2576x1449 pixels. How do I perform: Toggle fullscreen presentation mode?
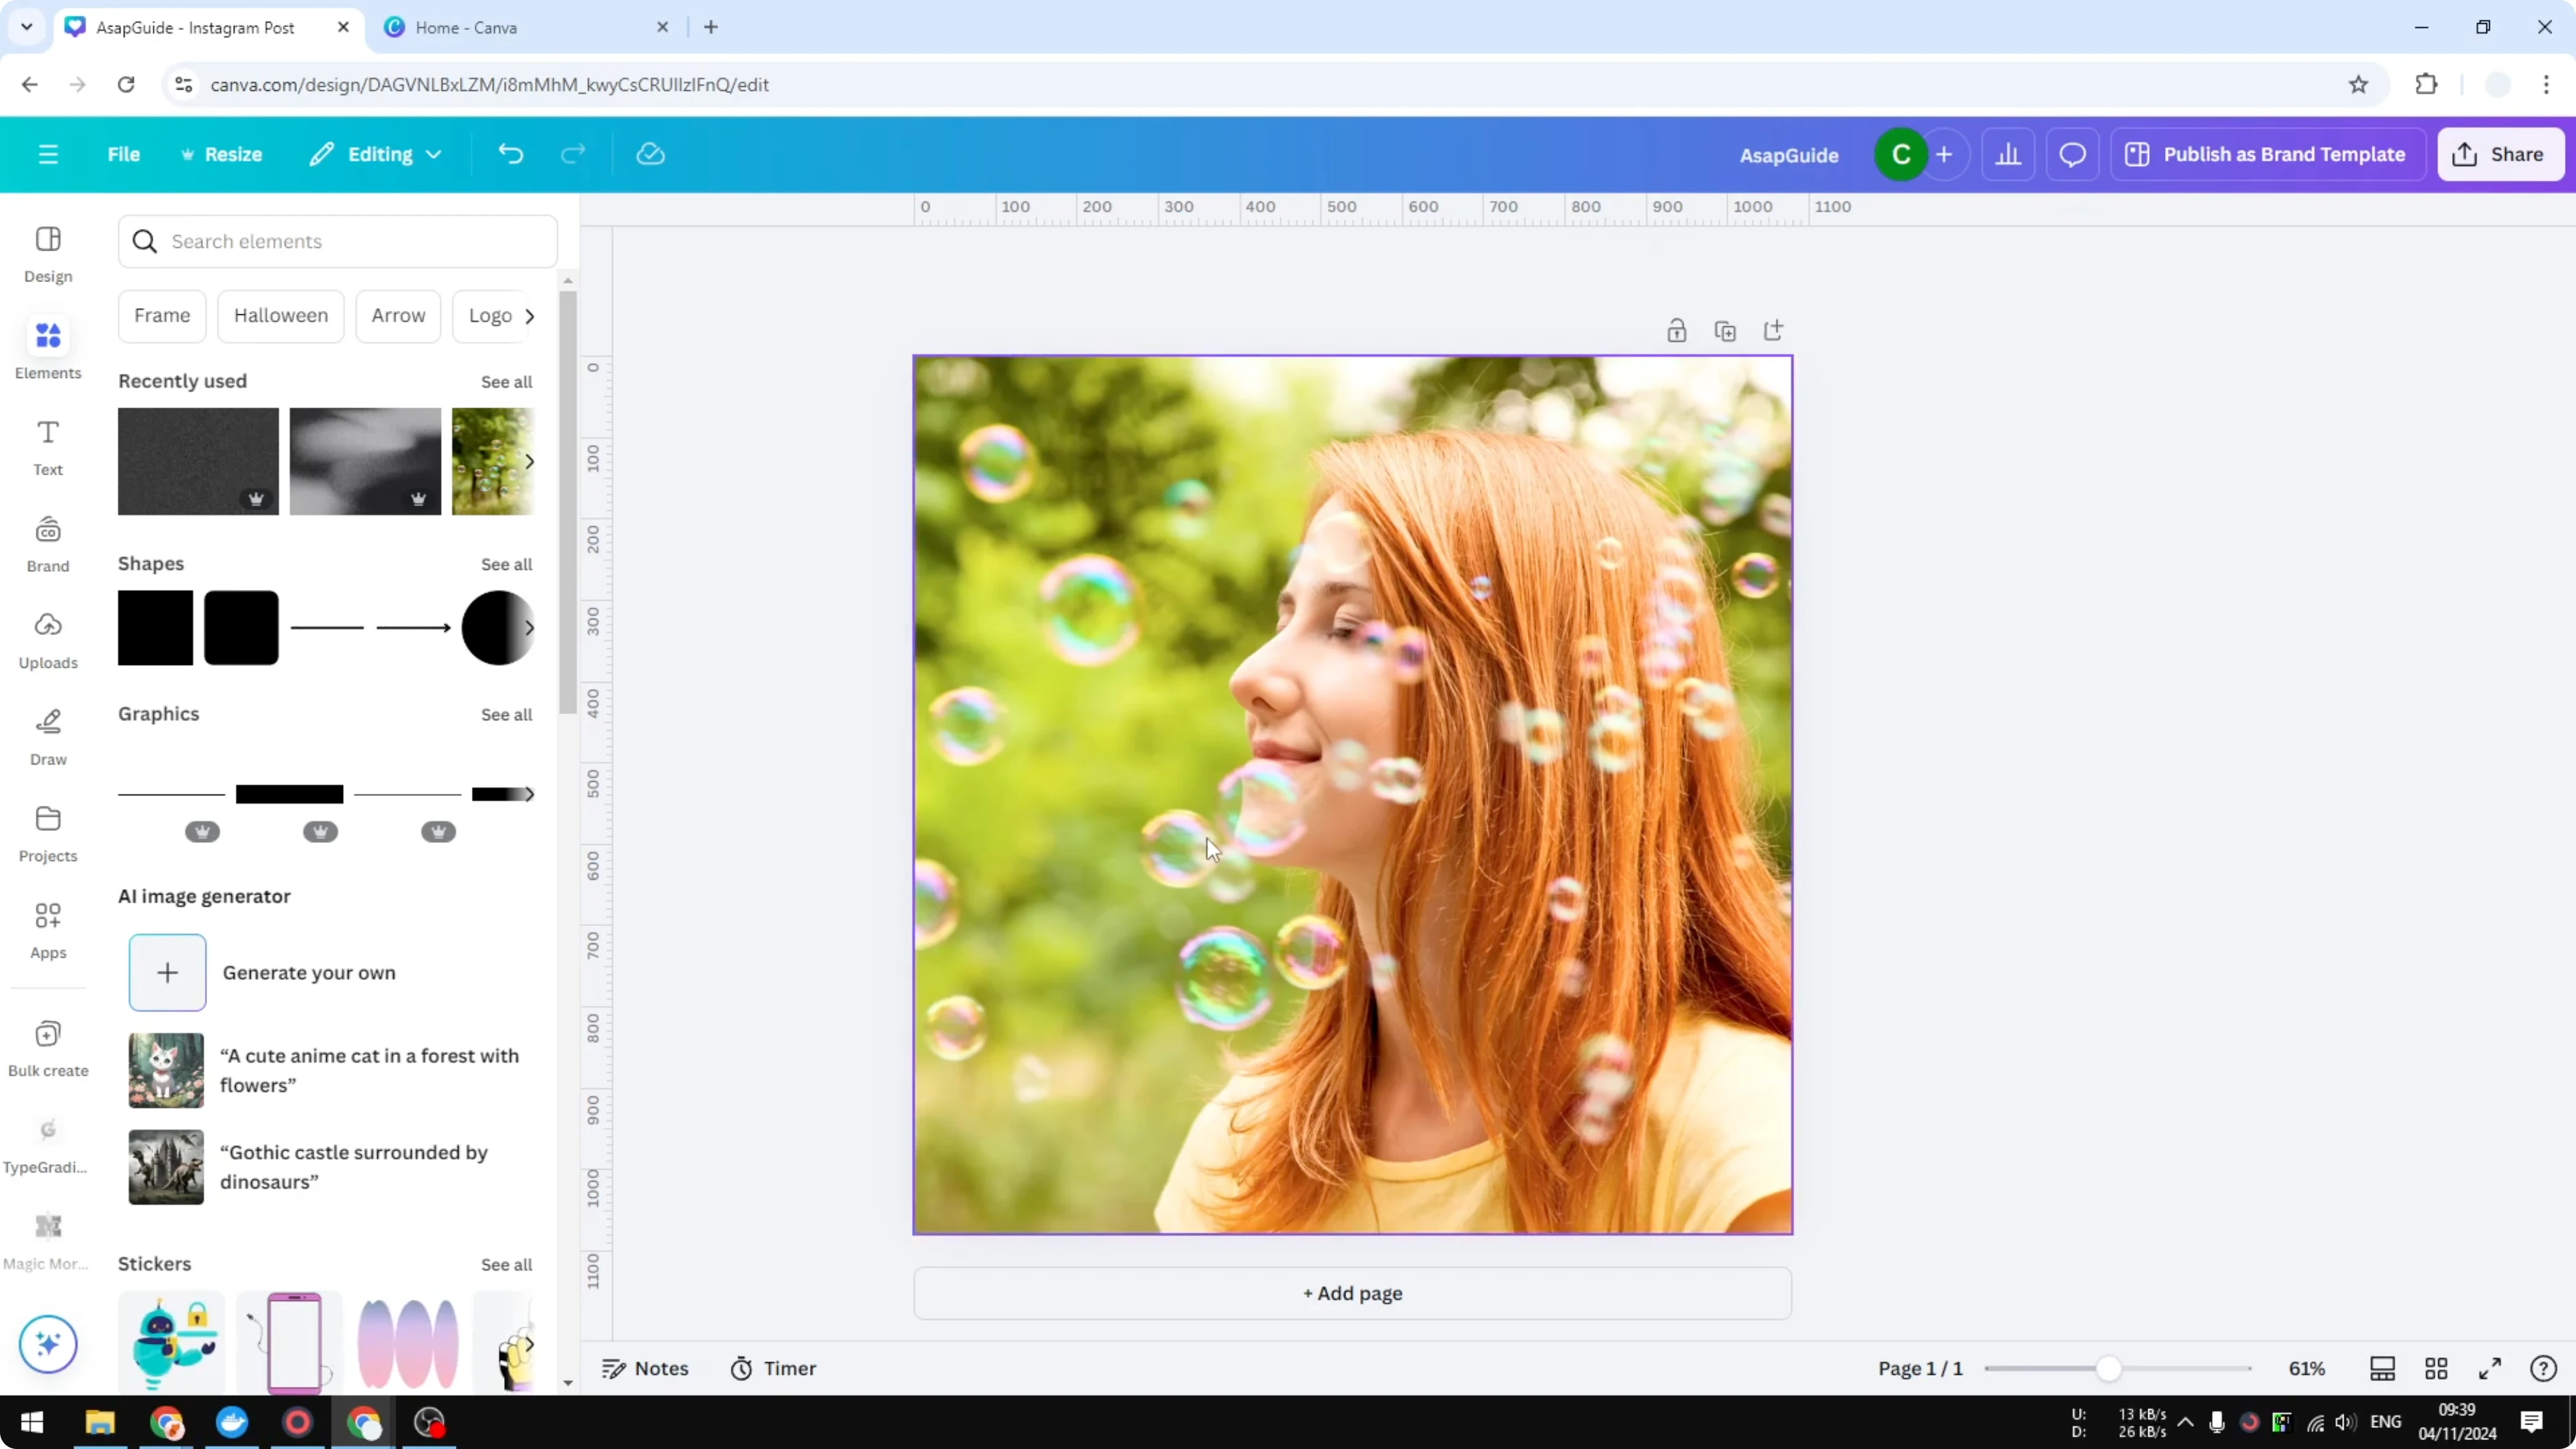coord(2490,1368)
